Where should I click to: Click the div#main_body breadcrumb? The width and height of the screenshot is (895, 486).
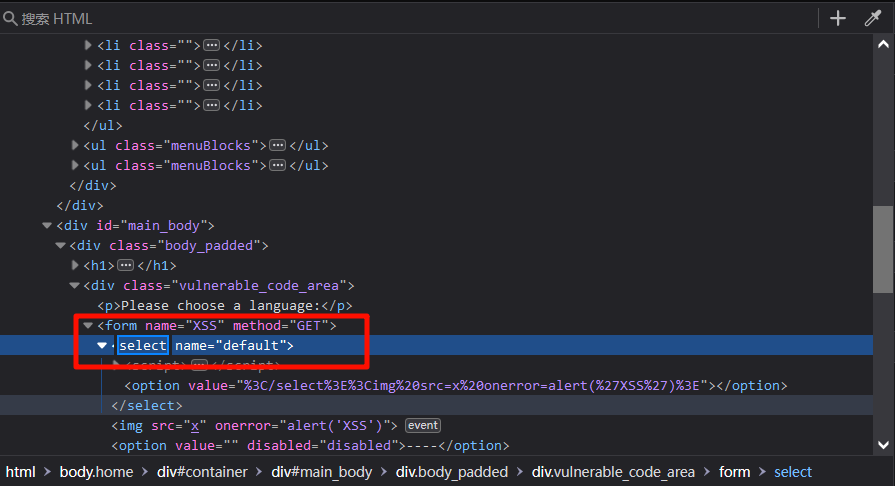pos(321,472)
